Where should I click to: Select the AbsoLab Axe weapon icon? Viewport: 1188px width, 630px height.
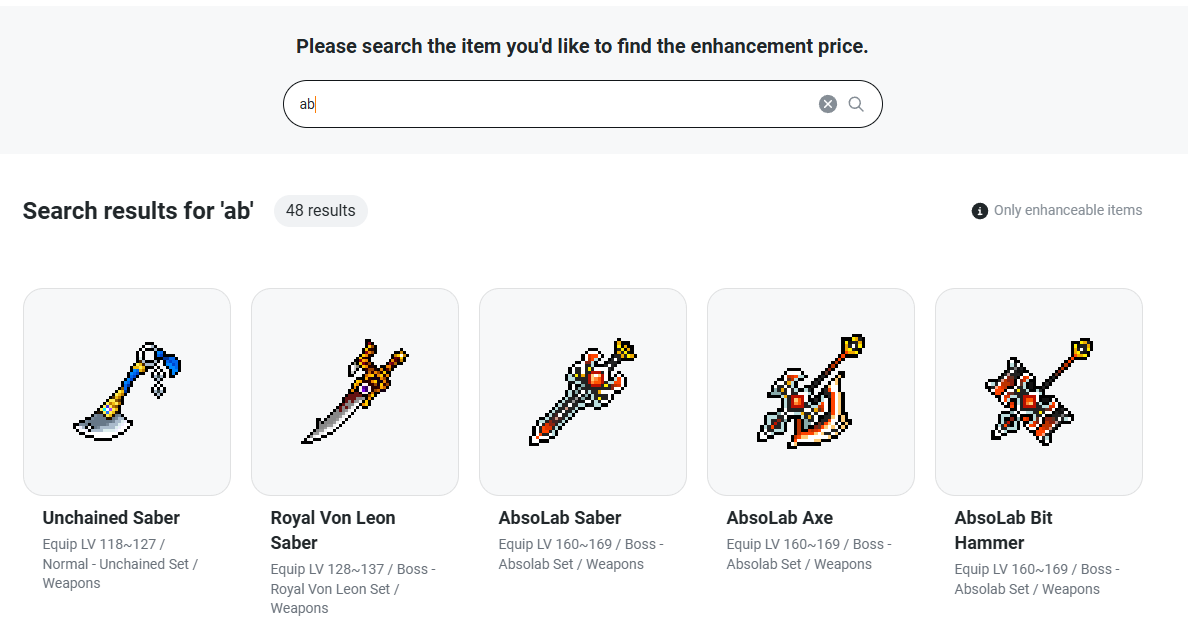click(x=811, y=392)
